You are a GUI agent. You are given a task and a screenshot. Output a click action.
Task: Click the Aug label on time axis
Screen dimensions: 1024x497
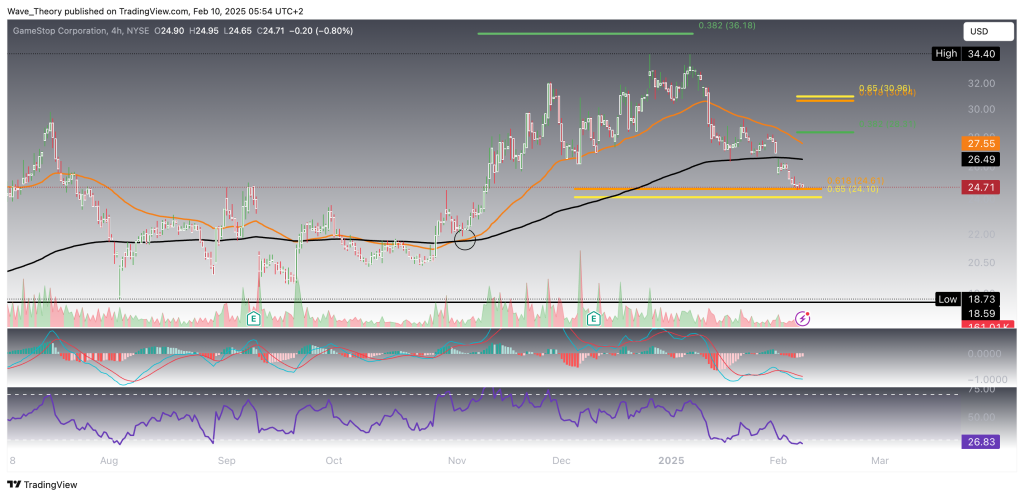(x=110, y=462)
